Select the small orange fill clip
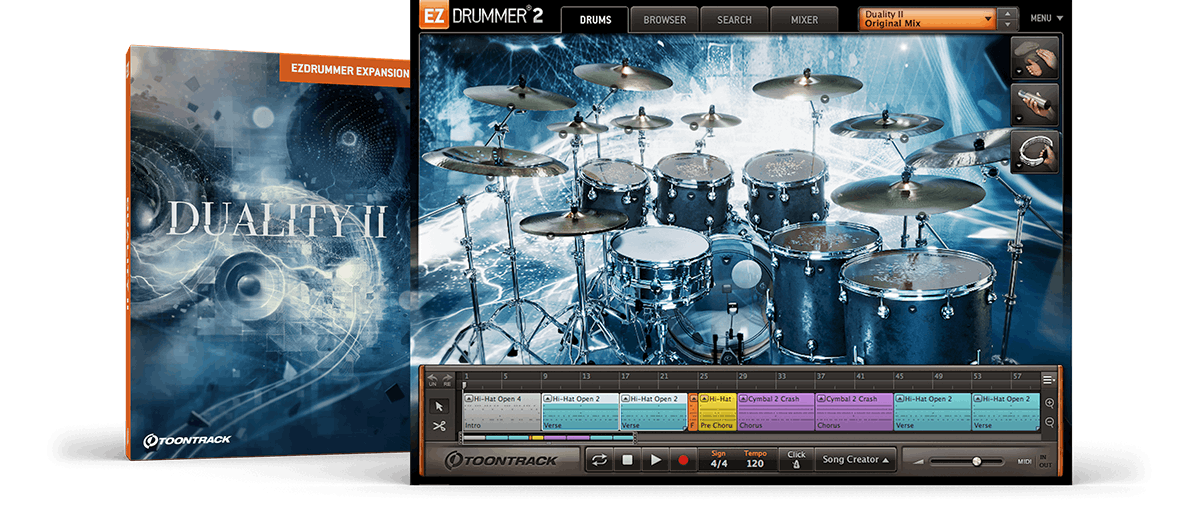Image resolution: width=1200 pixels, height=517 pixels. 693,411
